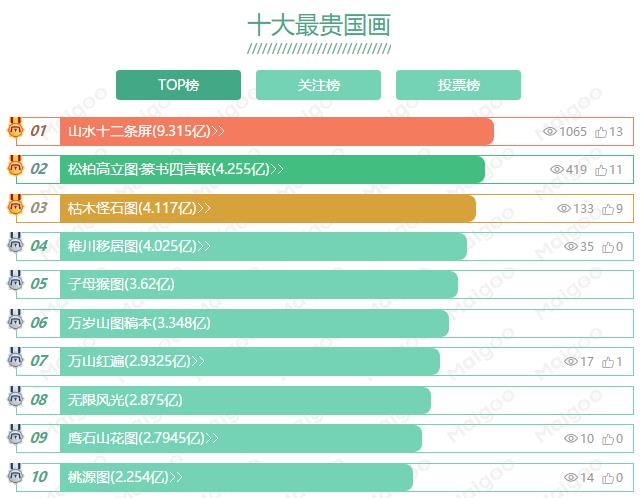Viewport: 644px width, 498px height.
Task: Click the 子母猴图(3.62亿) green bar
Action: pyautogui.click(x=259, y=284)
